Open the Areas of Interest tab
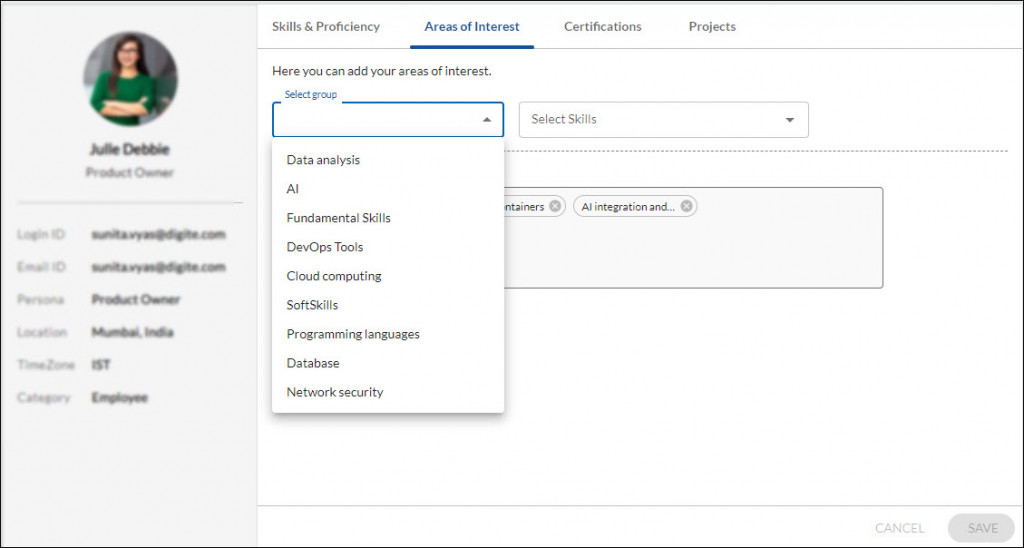The image size is (1024, 548). [x=472, y=27]
